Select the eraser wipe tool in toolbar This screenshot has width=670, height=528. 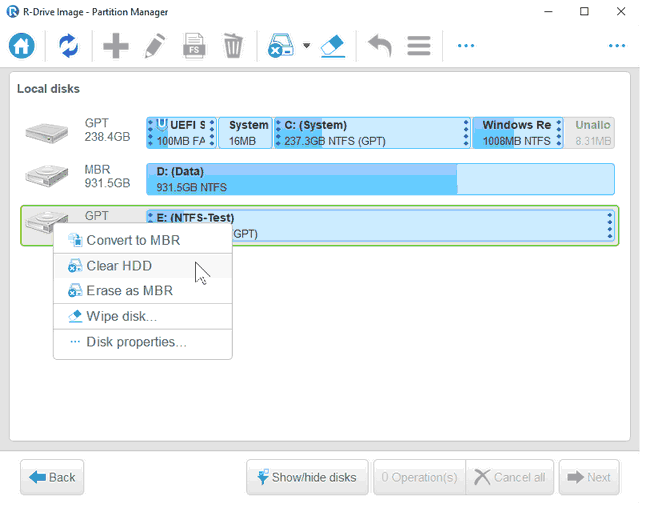tap(333, 46)
